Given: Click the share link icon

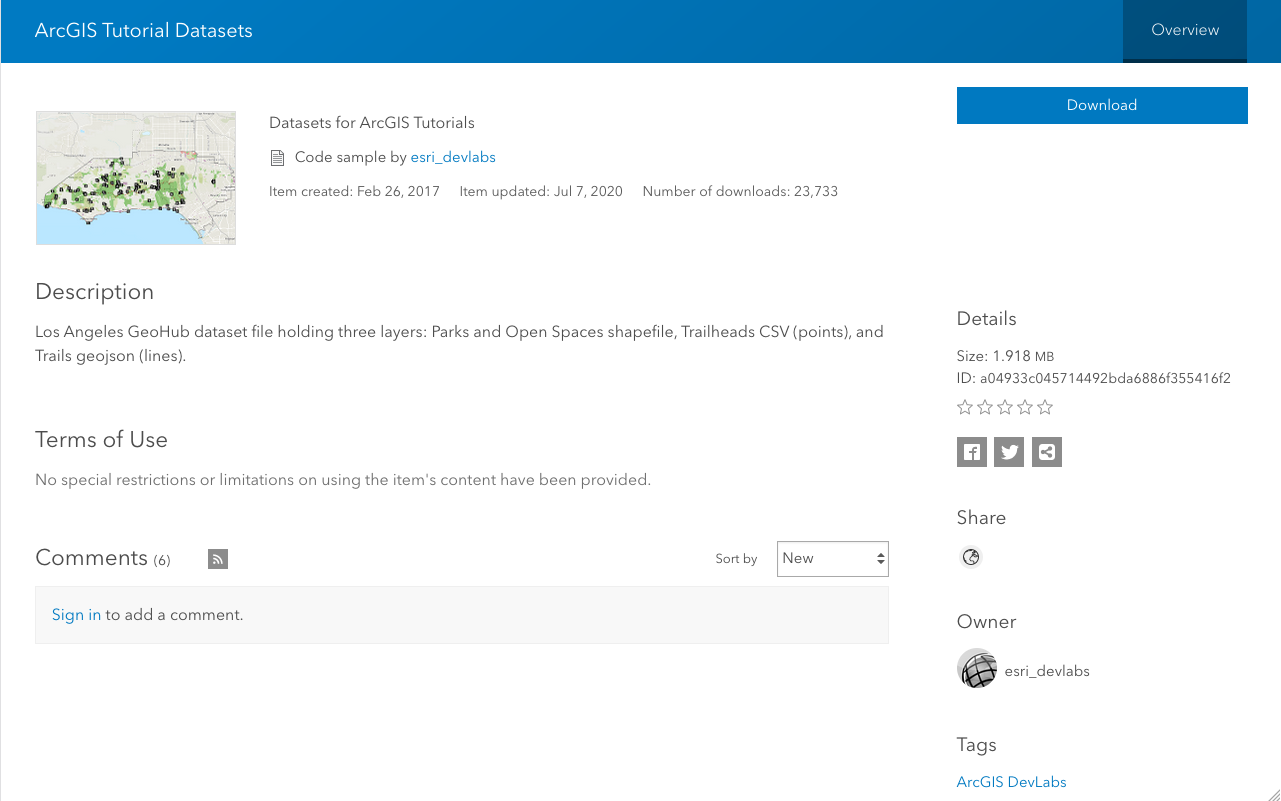Looking at the screenshot, I should point(1047,452).
